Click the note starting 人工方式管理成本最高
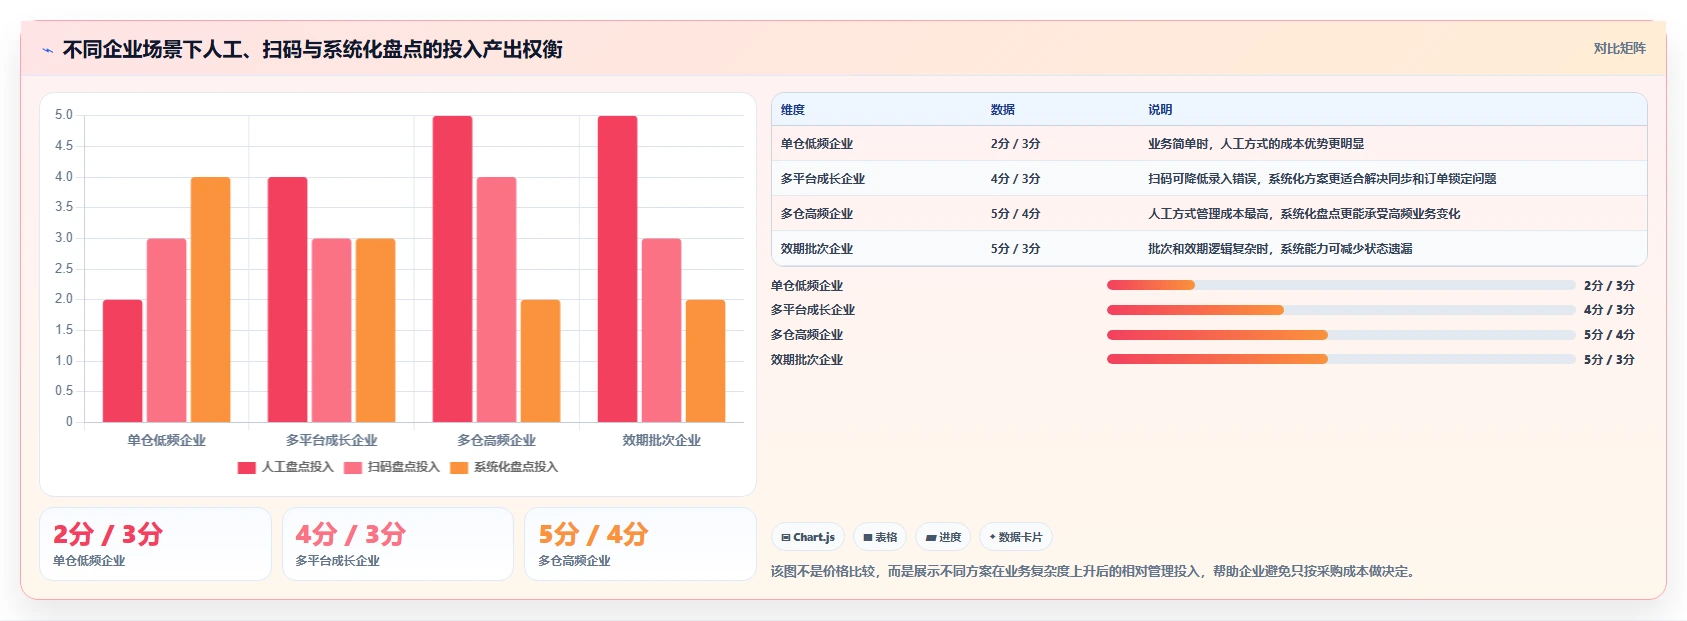This screenshot has height=621, width=1687. click(x=1304, y=214)
